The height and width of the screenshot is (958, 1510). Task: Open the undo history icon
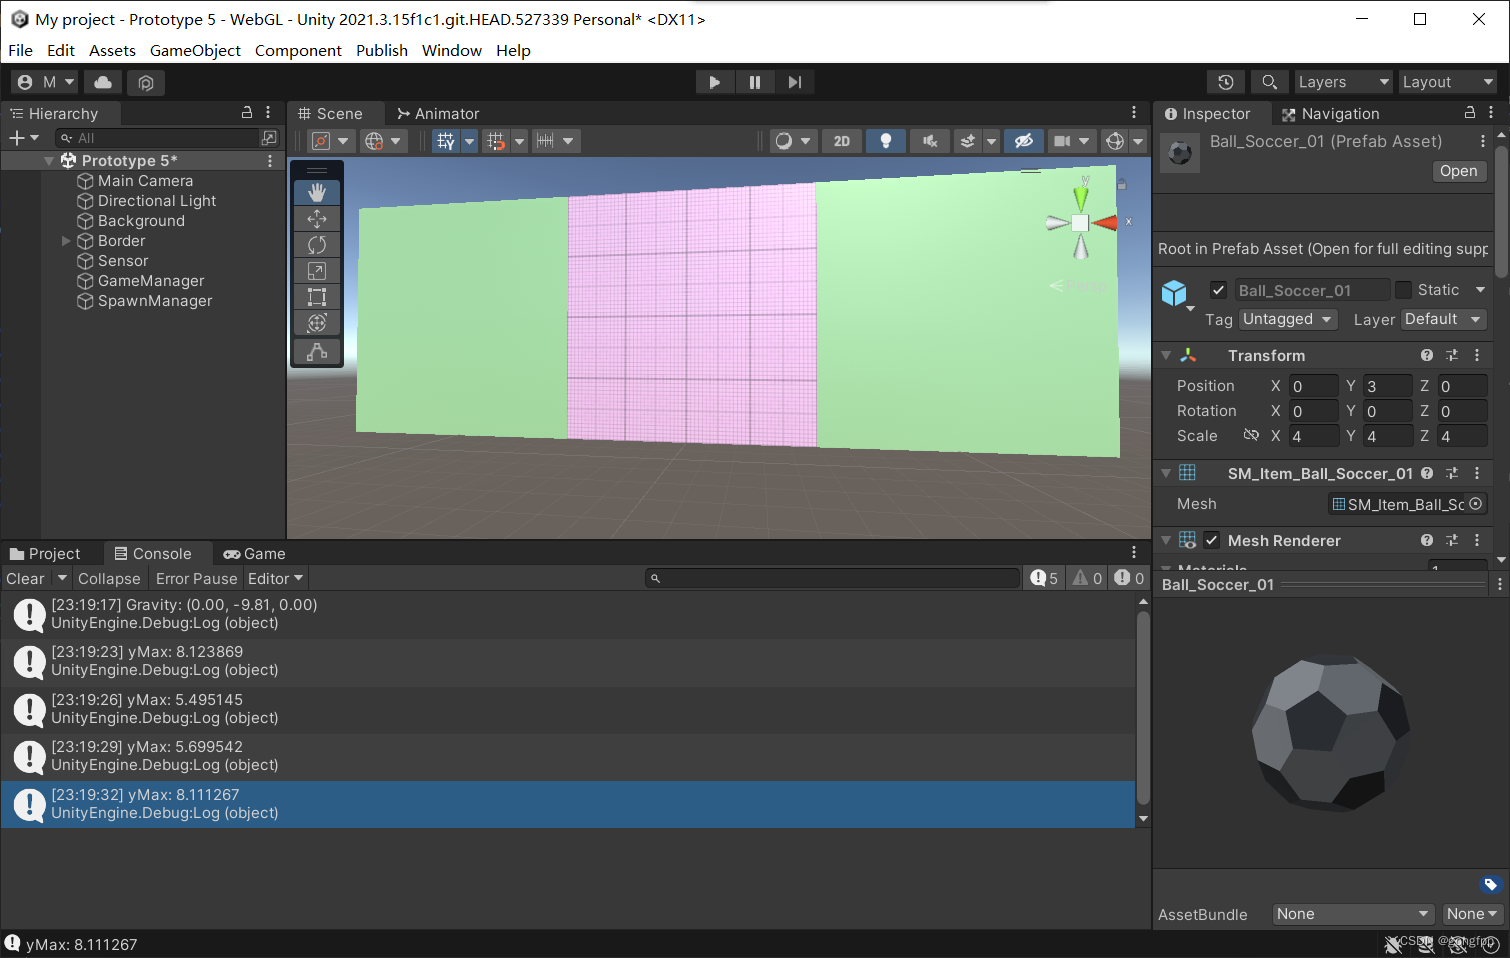point(1226,82)
